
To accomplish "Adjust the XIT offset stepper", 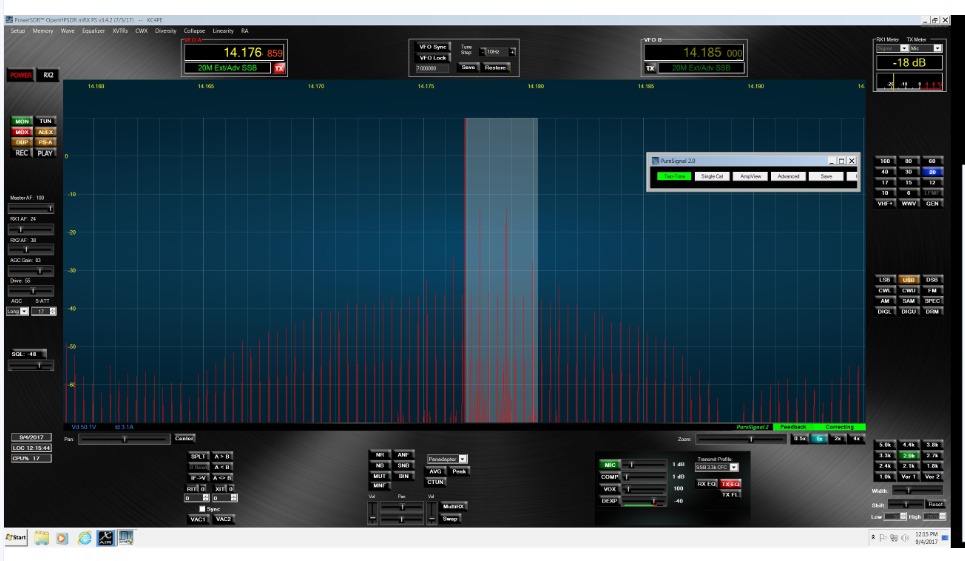I will (x=225, y=498).
